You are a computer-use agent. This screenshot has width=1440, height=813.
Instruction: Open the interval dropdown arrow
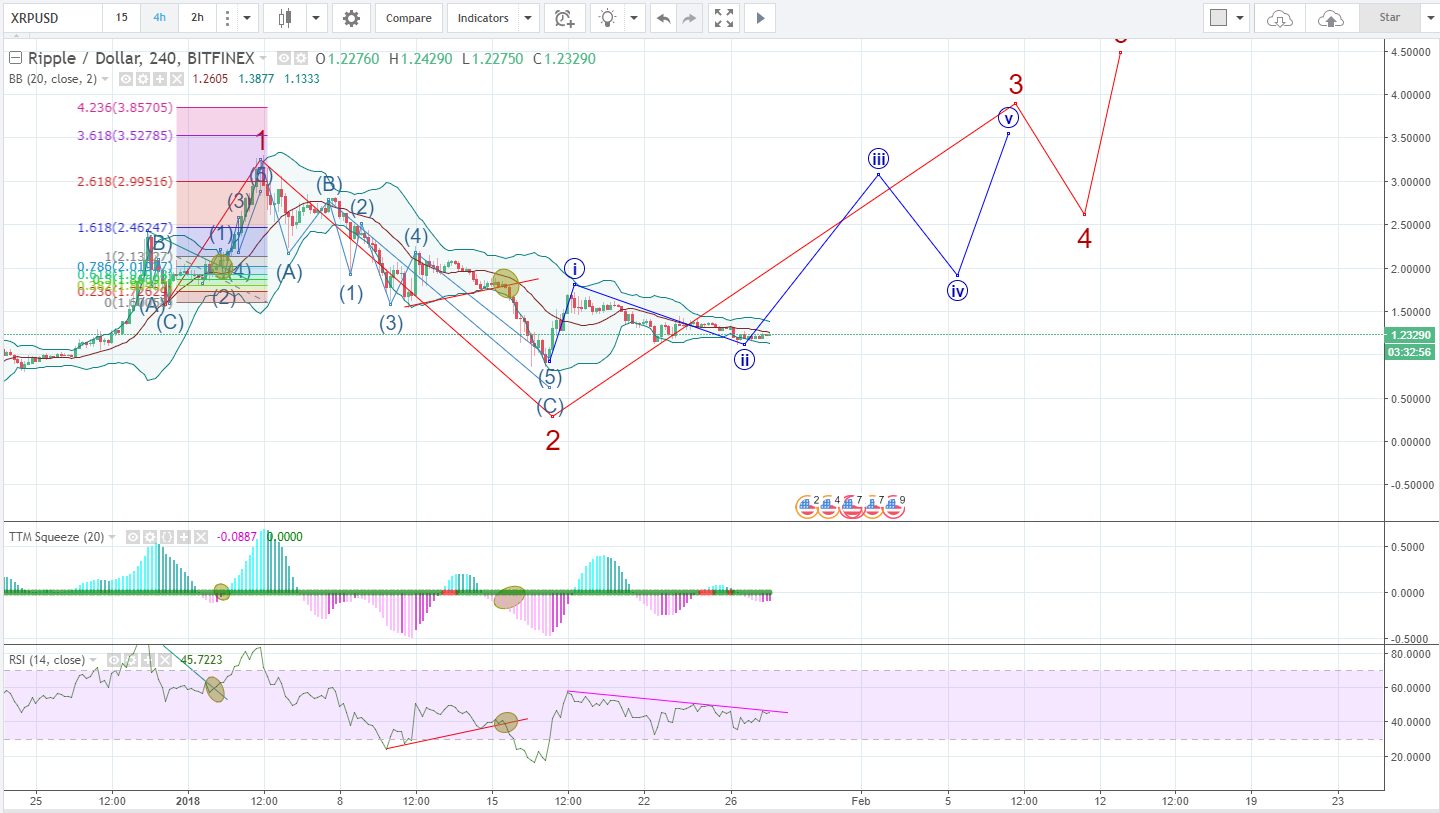tap(245, 17)
